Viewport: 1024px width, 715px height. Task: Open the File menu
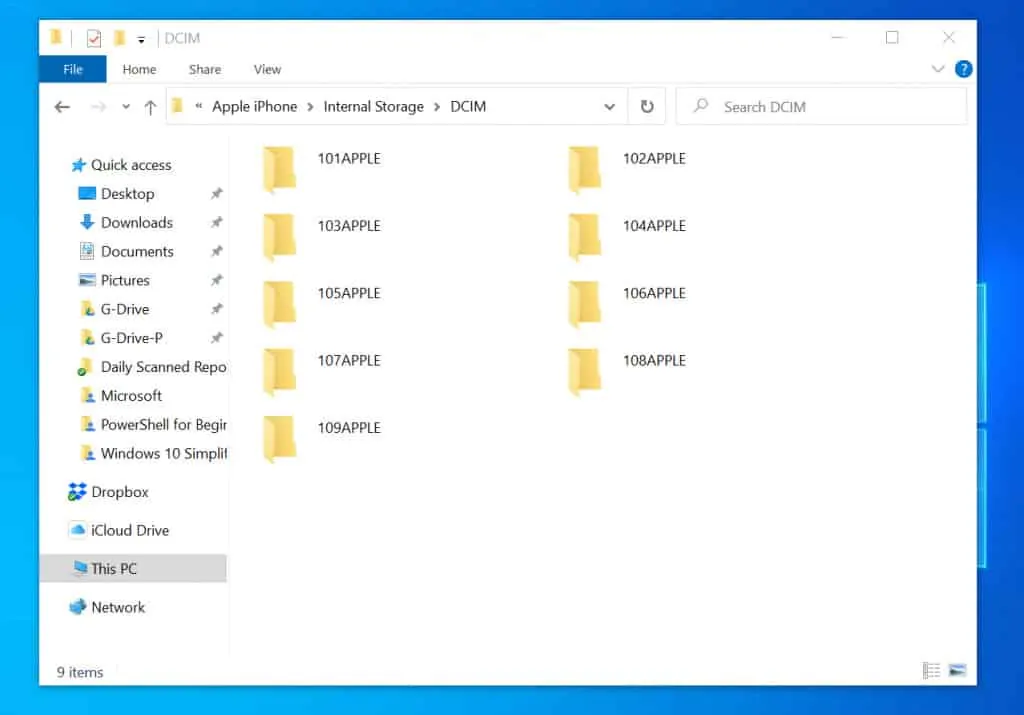click(x=72, y=69)
